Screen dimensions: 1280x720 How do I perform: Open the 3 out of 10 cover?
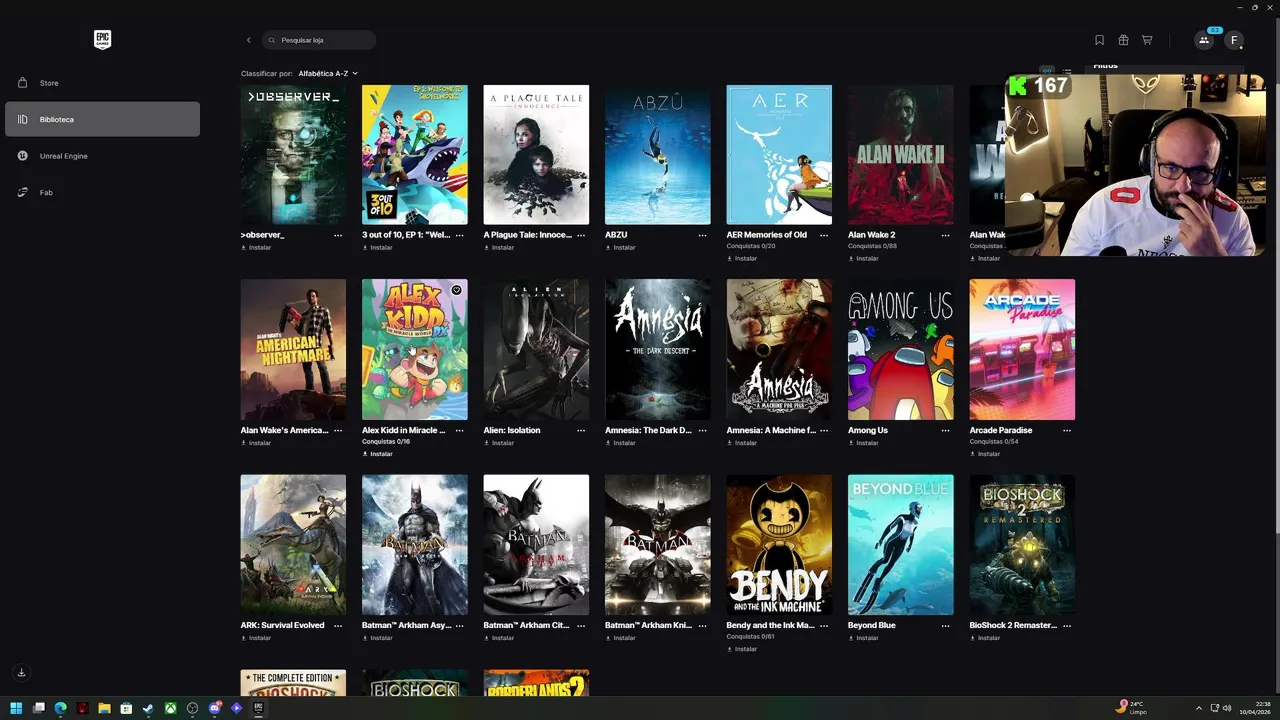click(415, 155)
